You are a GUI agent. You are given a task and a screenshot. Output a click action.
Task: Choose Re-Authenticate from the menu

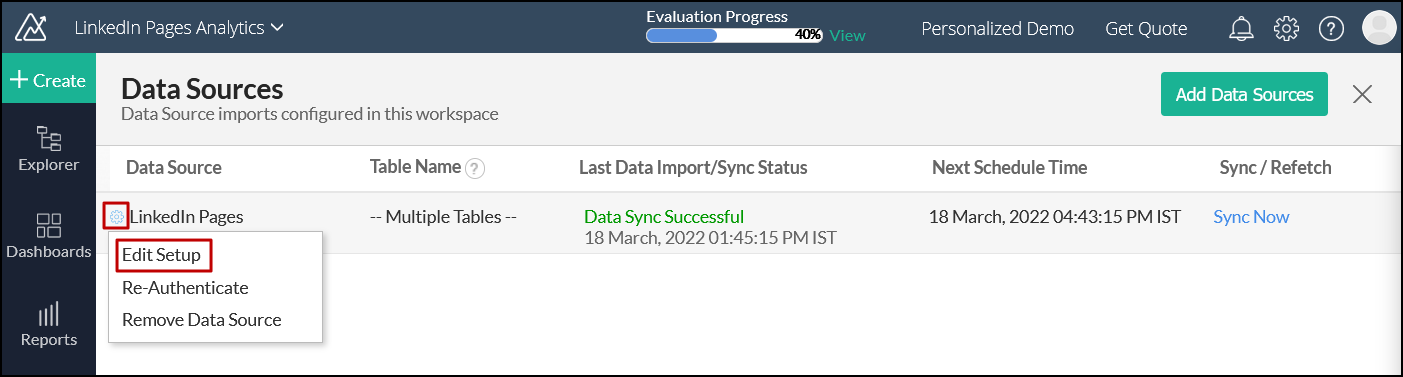pos(185,287)
